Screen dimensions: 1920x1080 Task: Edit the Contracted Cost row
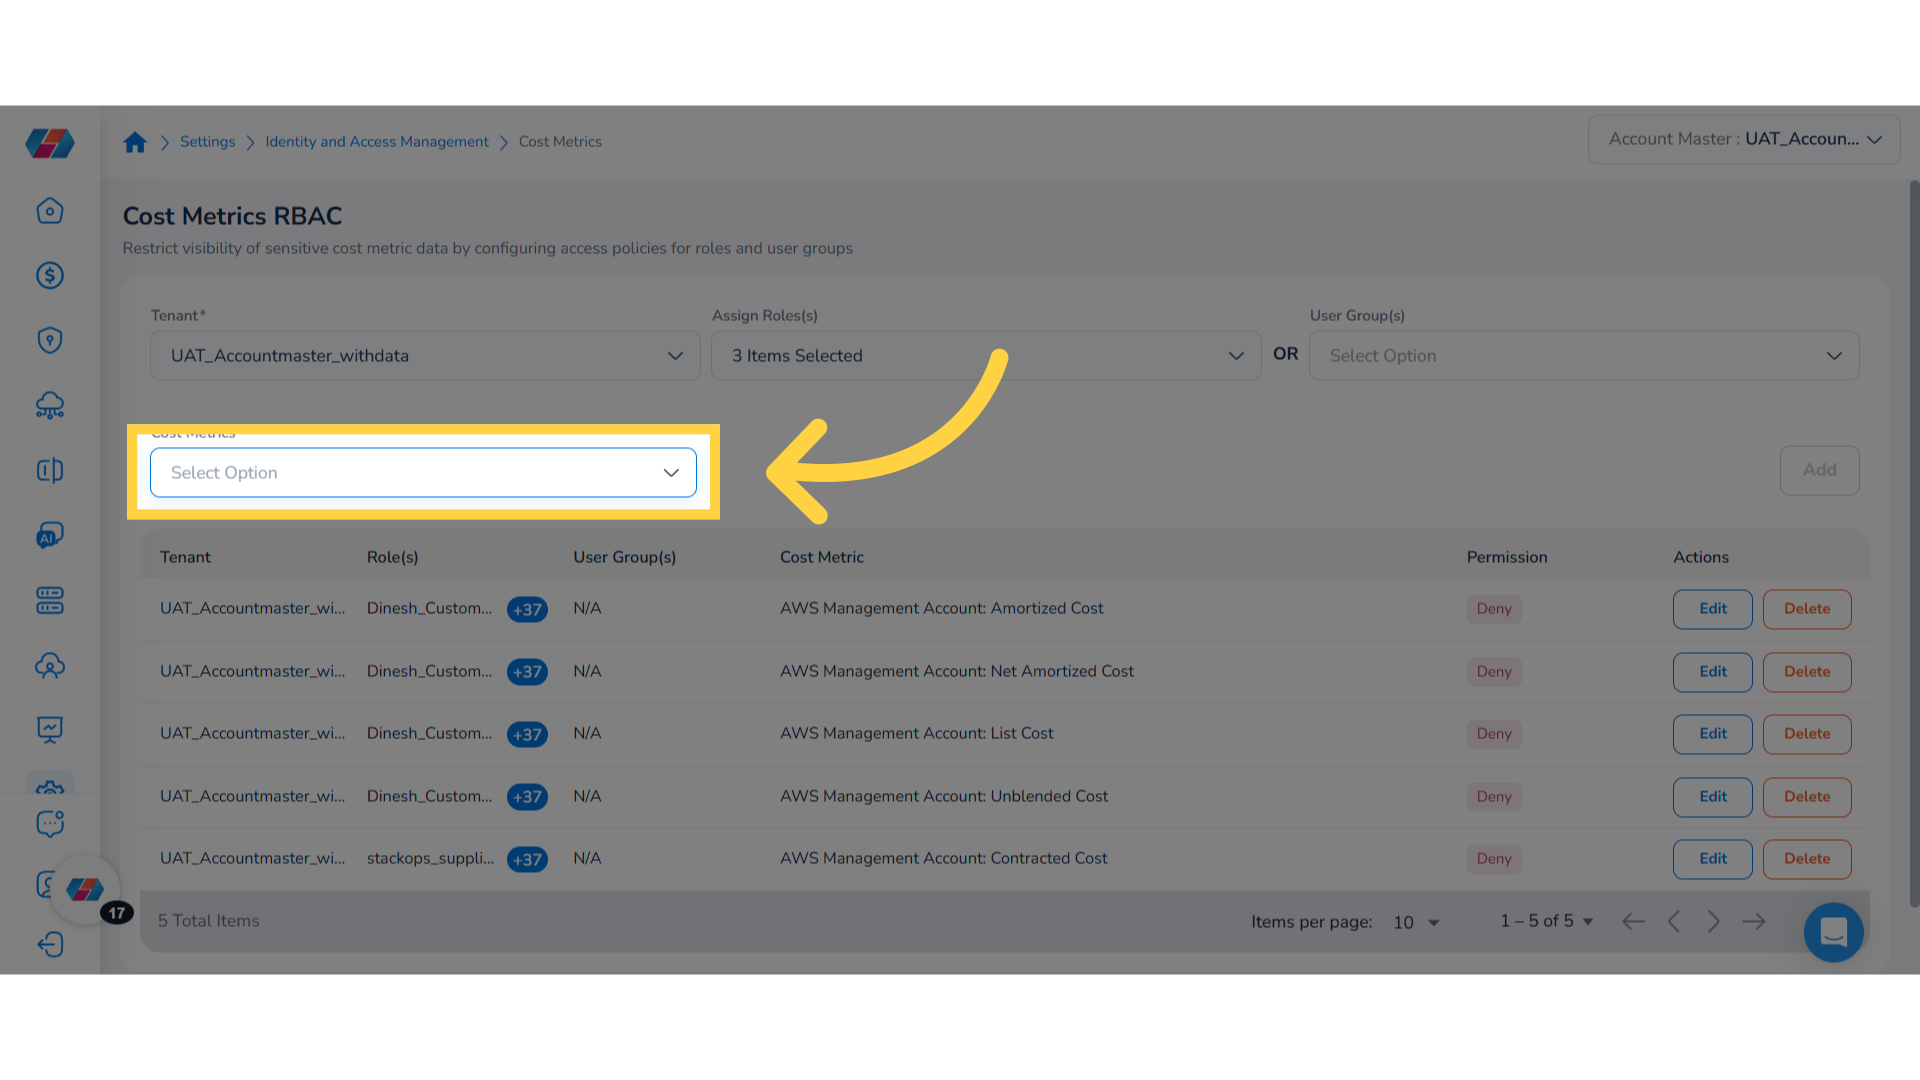[x=1712, y=859]
